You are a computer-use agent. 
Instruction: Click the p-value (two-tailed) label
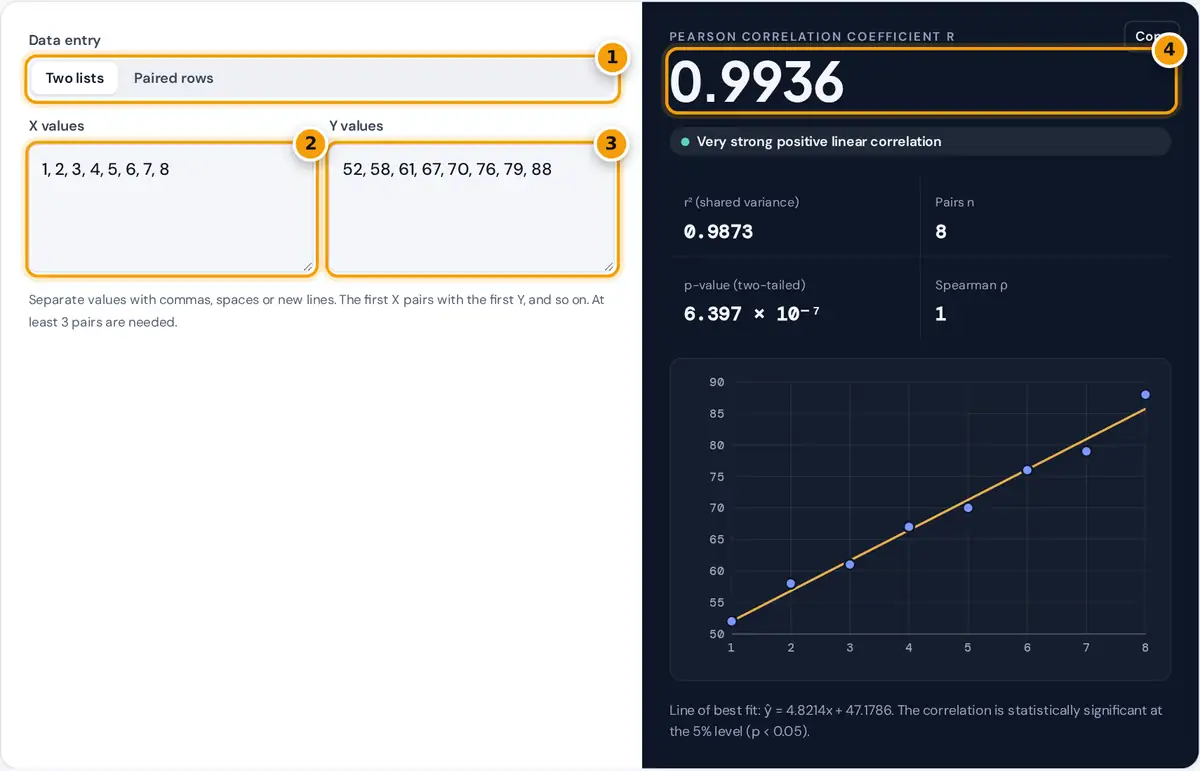point(745,285)
